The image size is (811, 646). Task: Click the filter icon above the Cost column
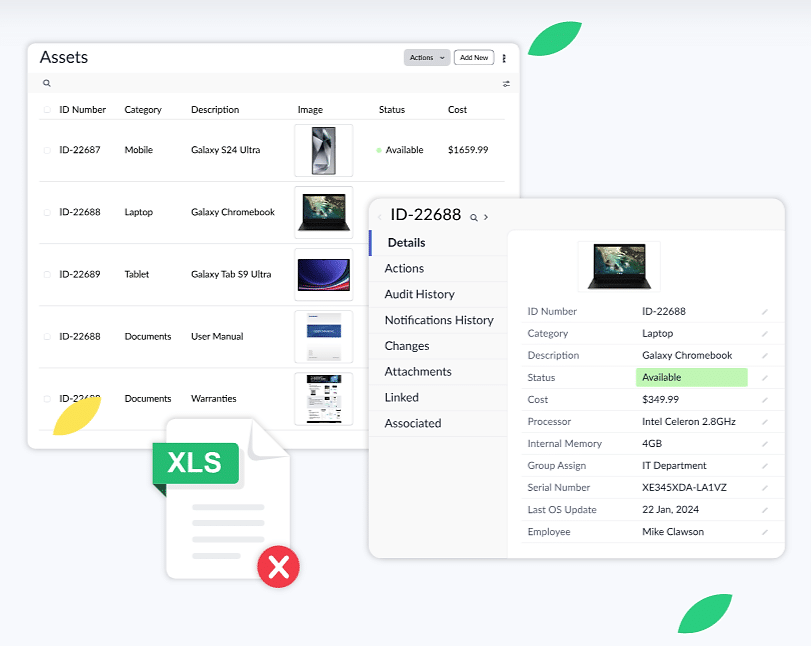coord(506,83)
